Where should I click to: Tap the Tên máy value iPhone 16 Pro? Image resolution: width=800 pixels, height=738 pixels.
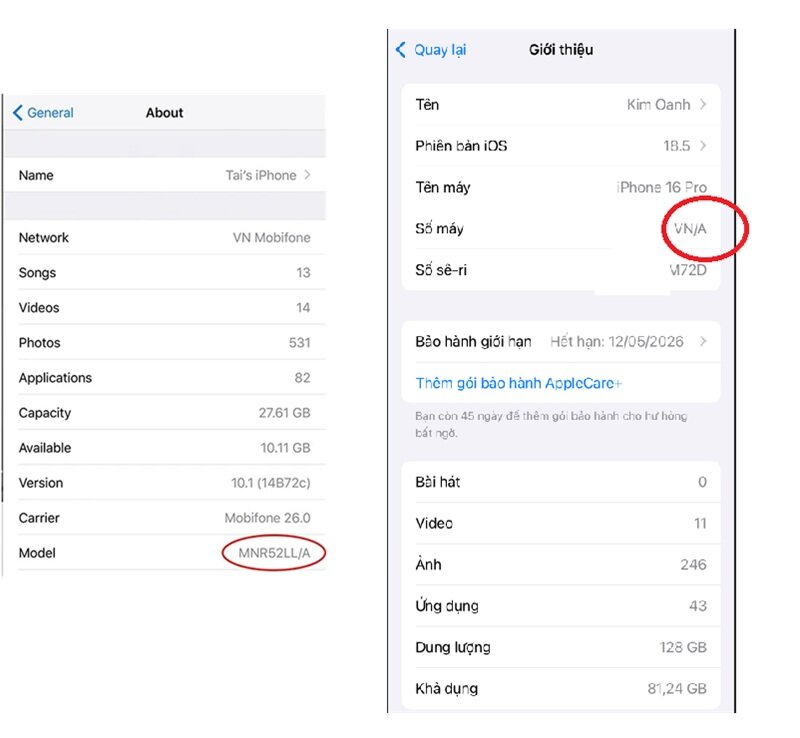pyautogui.click(x=662, y=187)
